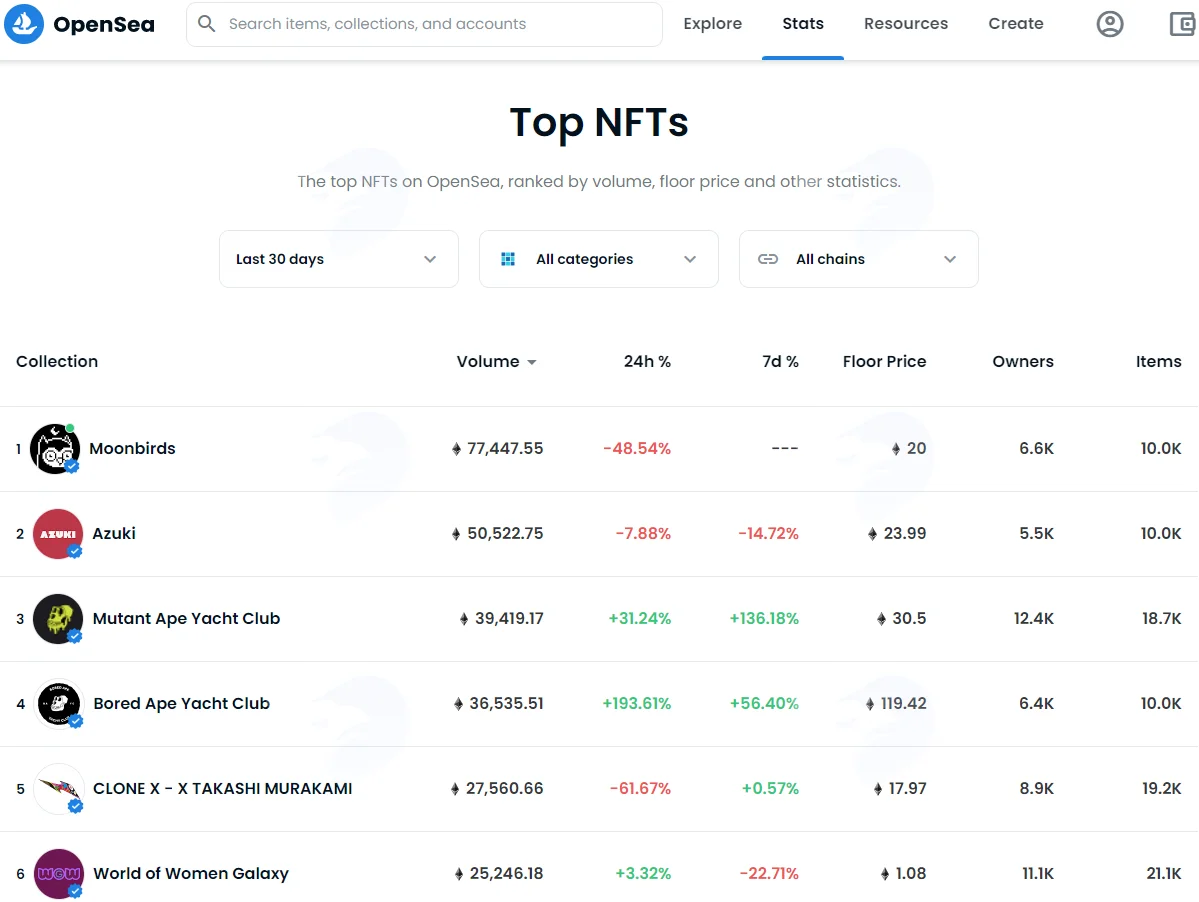Click the World of Women Galaxy avatar
Screen dimensions: 1199x902
[x=59, y=873]
